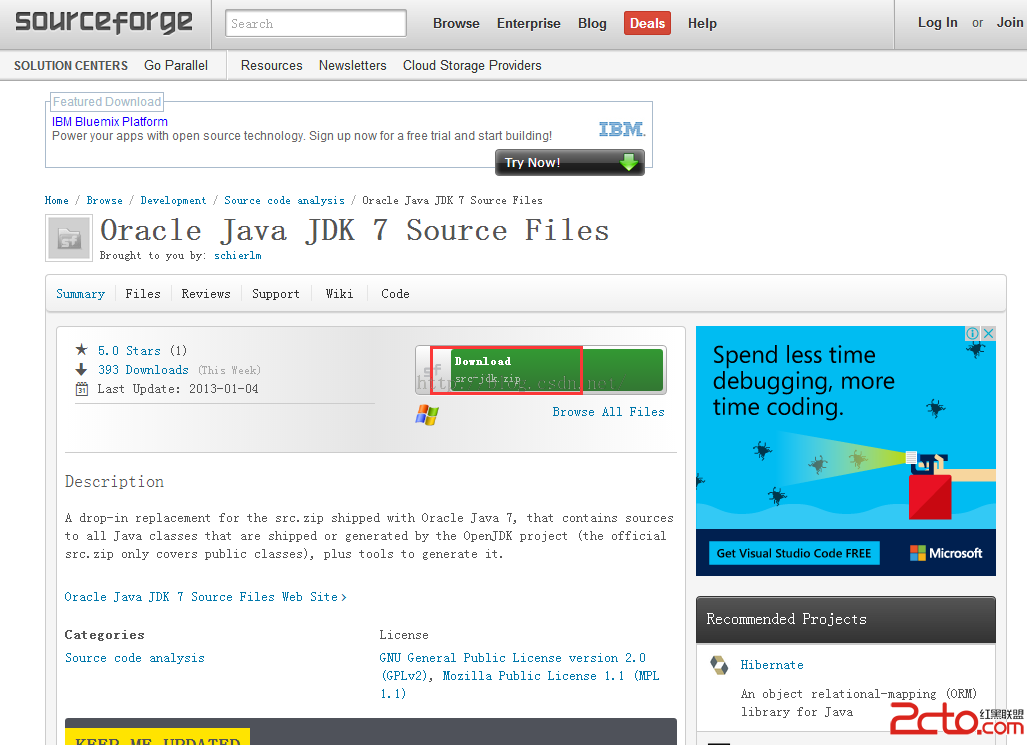Open the Enterprise menu

point(529,24)
